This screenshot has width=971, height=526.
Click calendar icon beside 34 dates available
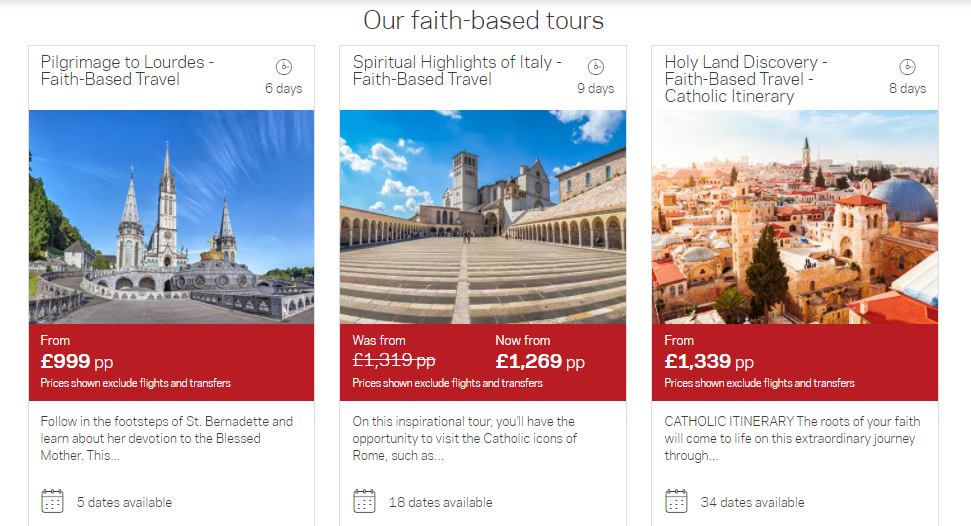coord(677,501)
